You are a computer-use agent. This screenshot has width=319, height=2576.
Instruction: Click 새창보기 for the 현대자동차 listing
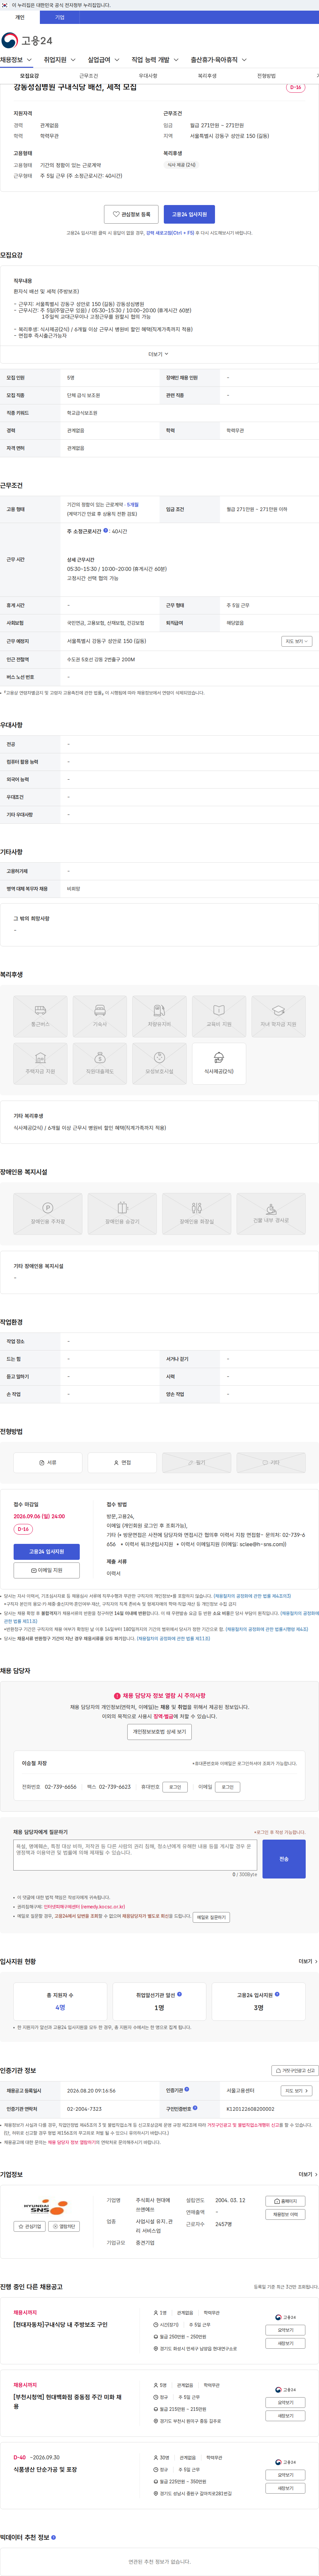pos(285,2343)
